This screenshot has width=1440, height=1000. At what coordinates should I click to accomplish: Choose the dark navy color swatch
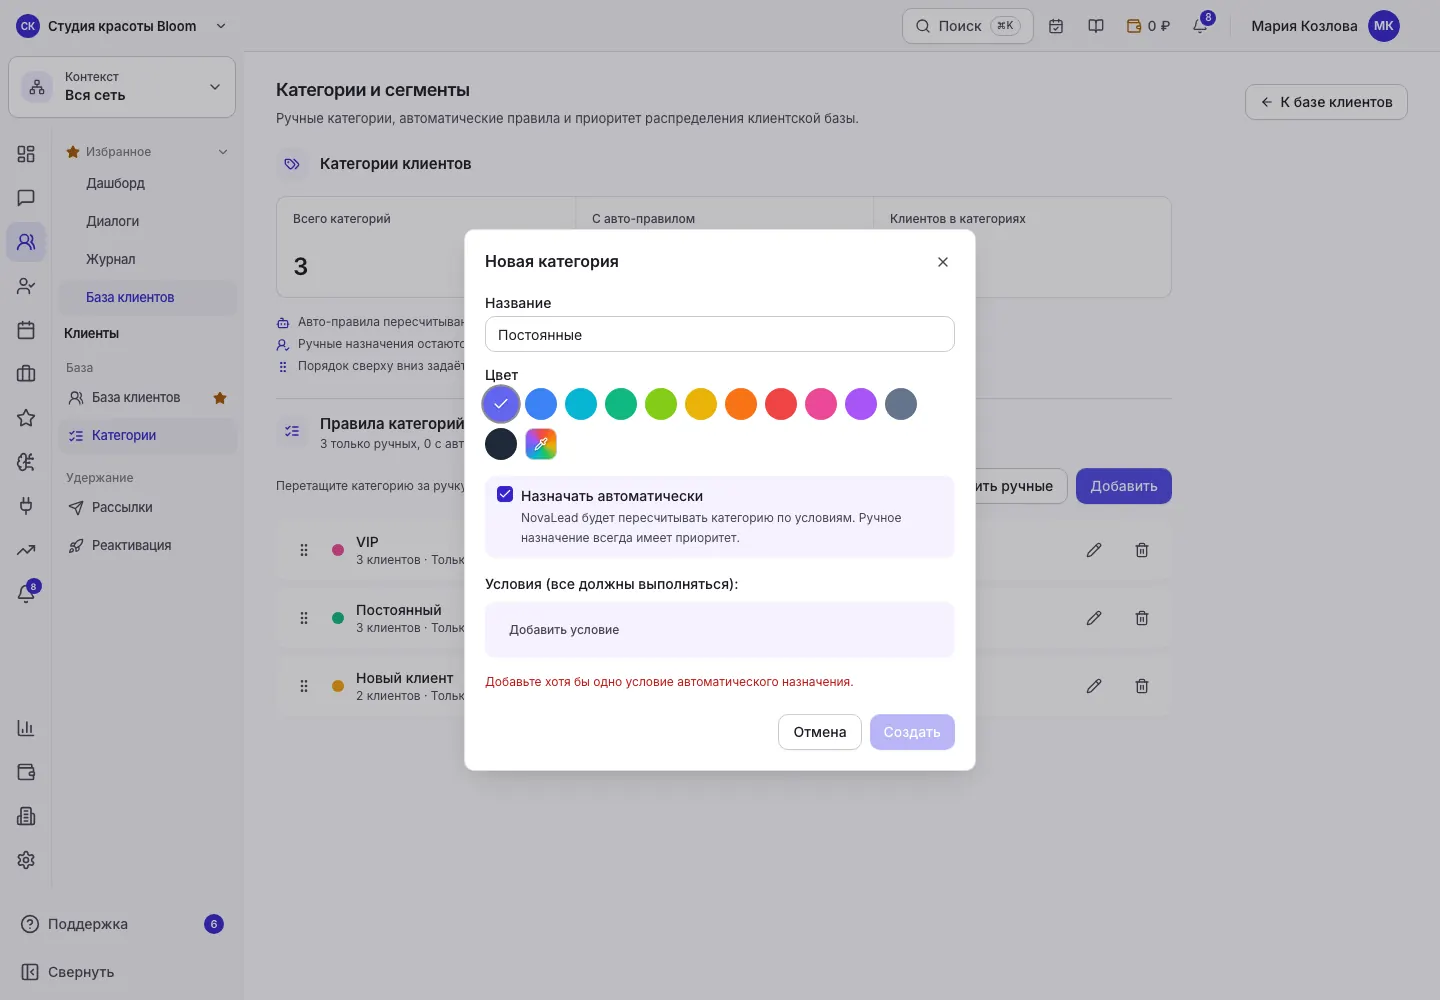(501, 444)
